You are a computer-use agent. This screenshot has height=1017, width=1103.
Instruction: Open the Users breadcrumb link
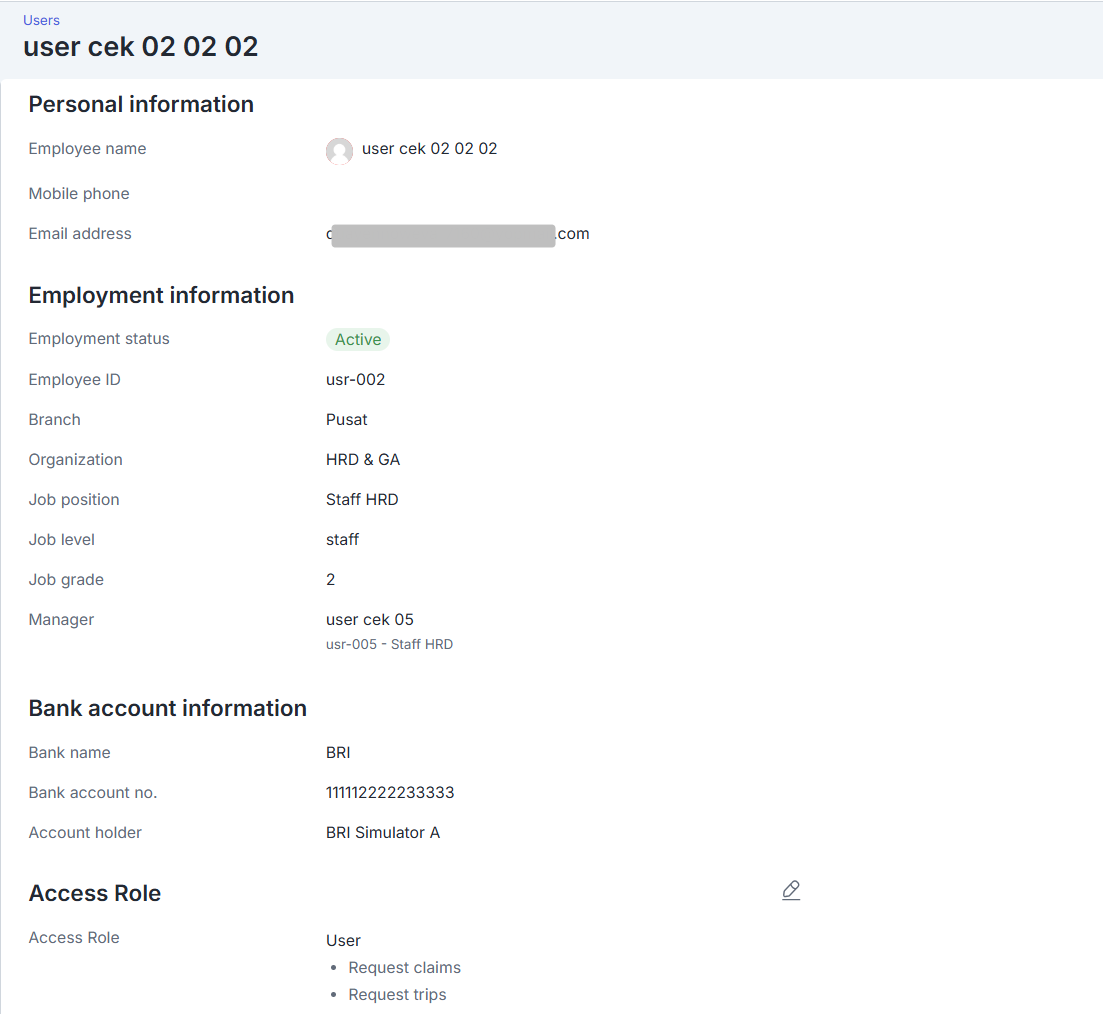click(41, 20)
